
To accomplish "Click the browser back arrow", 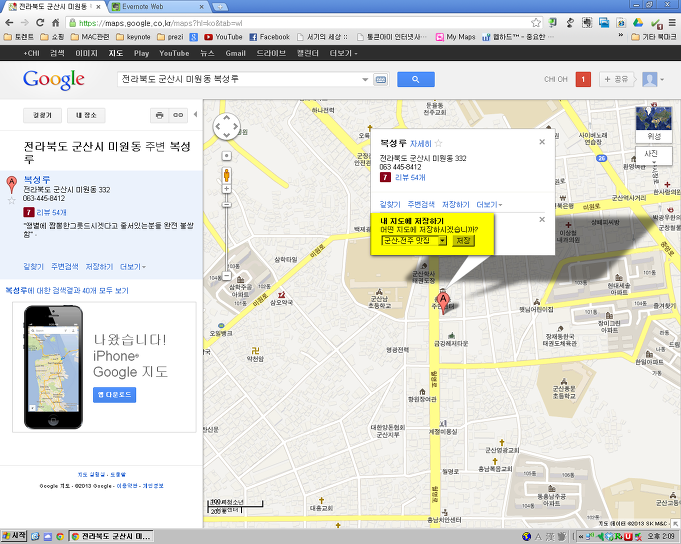I will (9, 23).
